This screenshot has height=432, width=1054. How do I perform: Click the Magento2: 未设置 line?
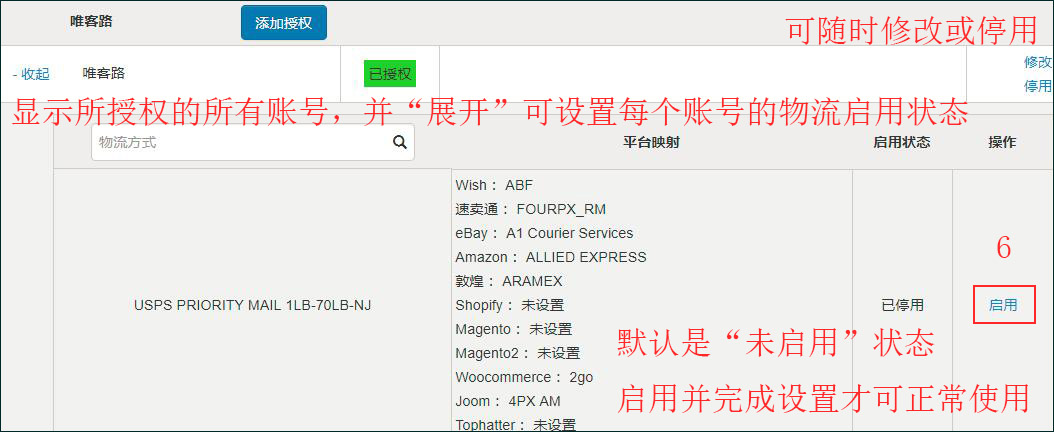[518, 353]
